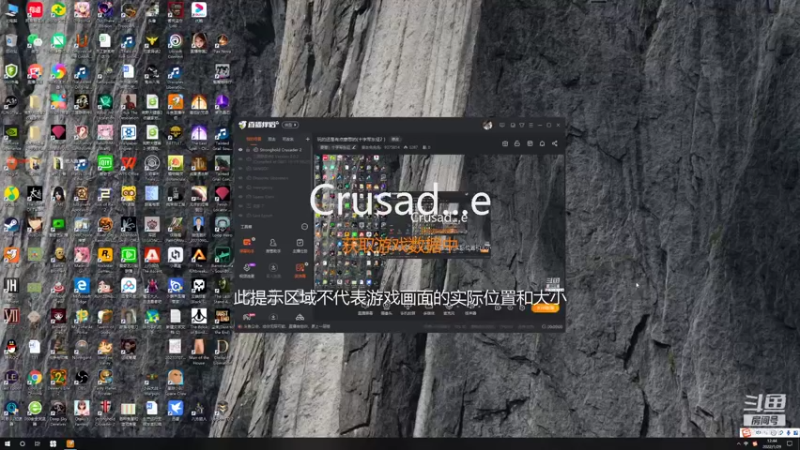Open the Windows Start menu
Viewport: 800px width, 450px height.
(x=7, y=444)
